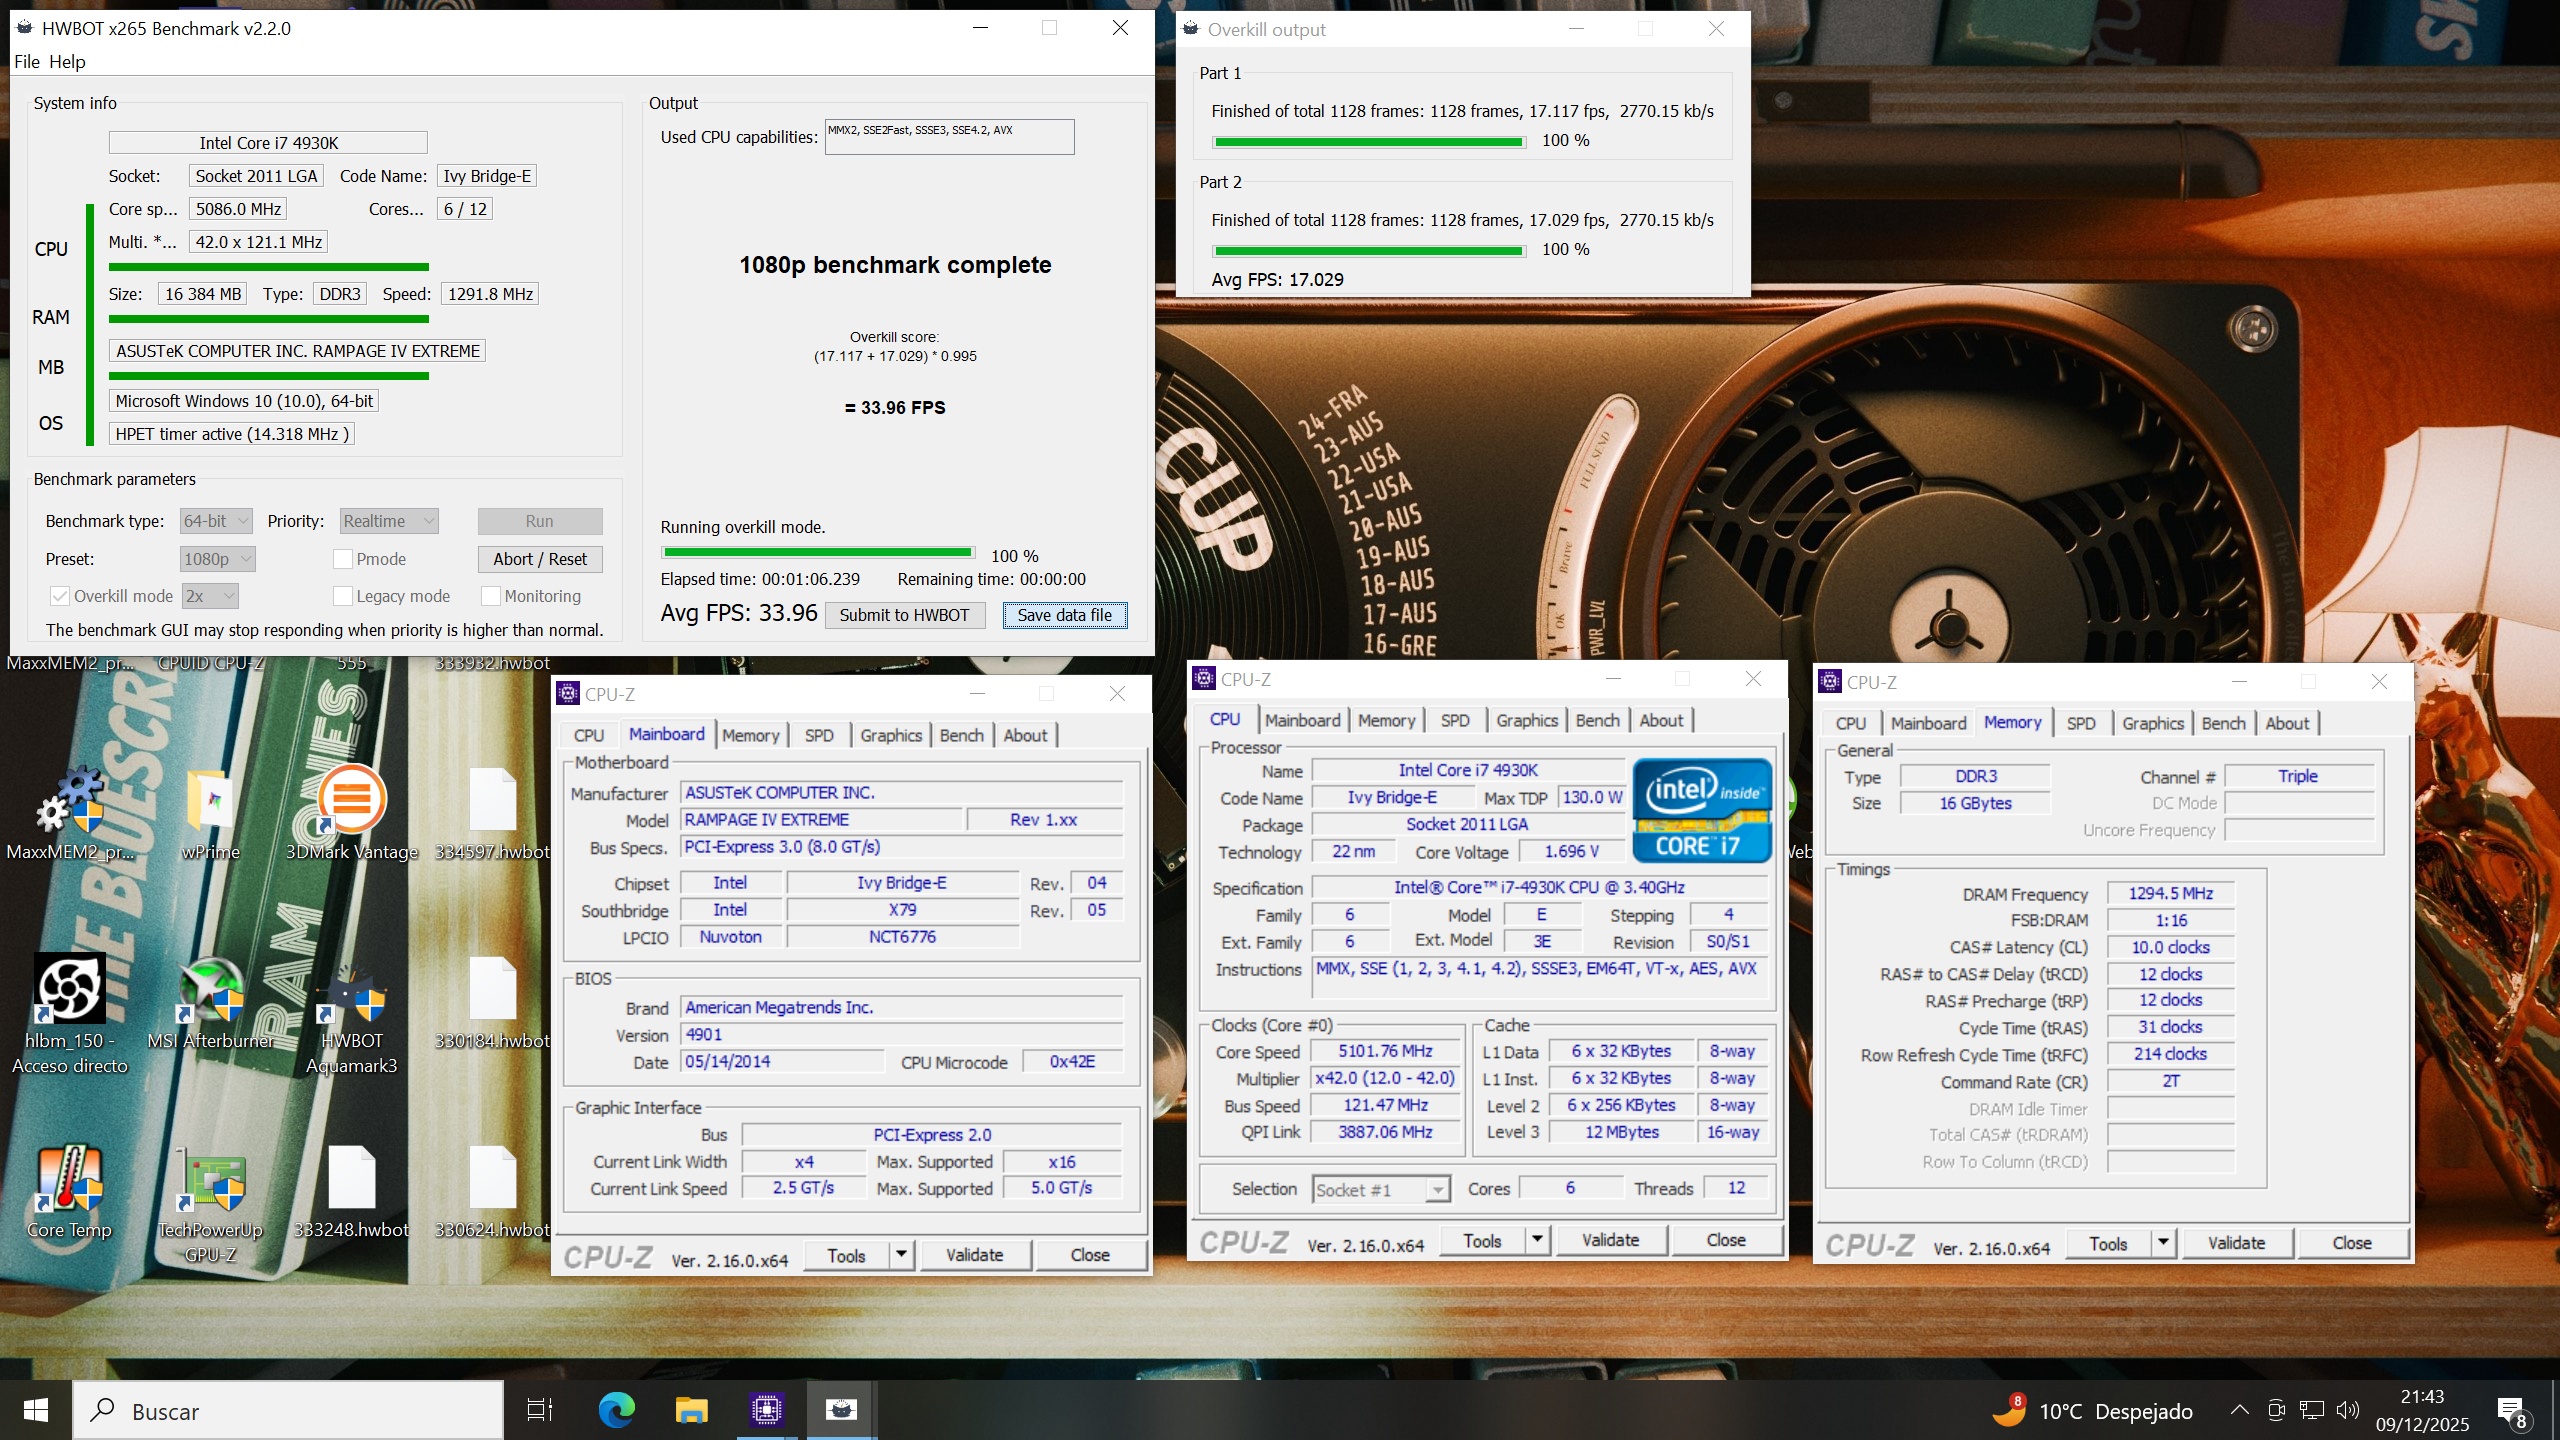This screenshot has height=1440, width=2560.
Task: Open the Tools dropdown arrow in the Mainboard window
Action: (901, 1255)
